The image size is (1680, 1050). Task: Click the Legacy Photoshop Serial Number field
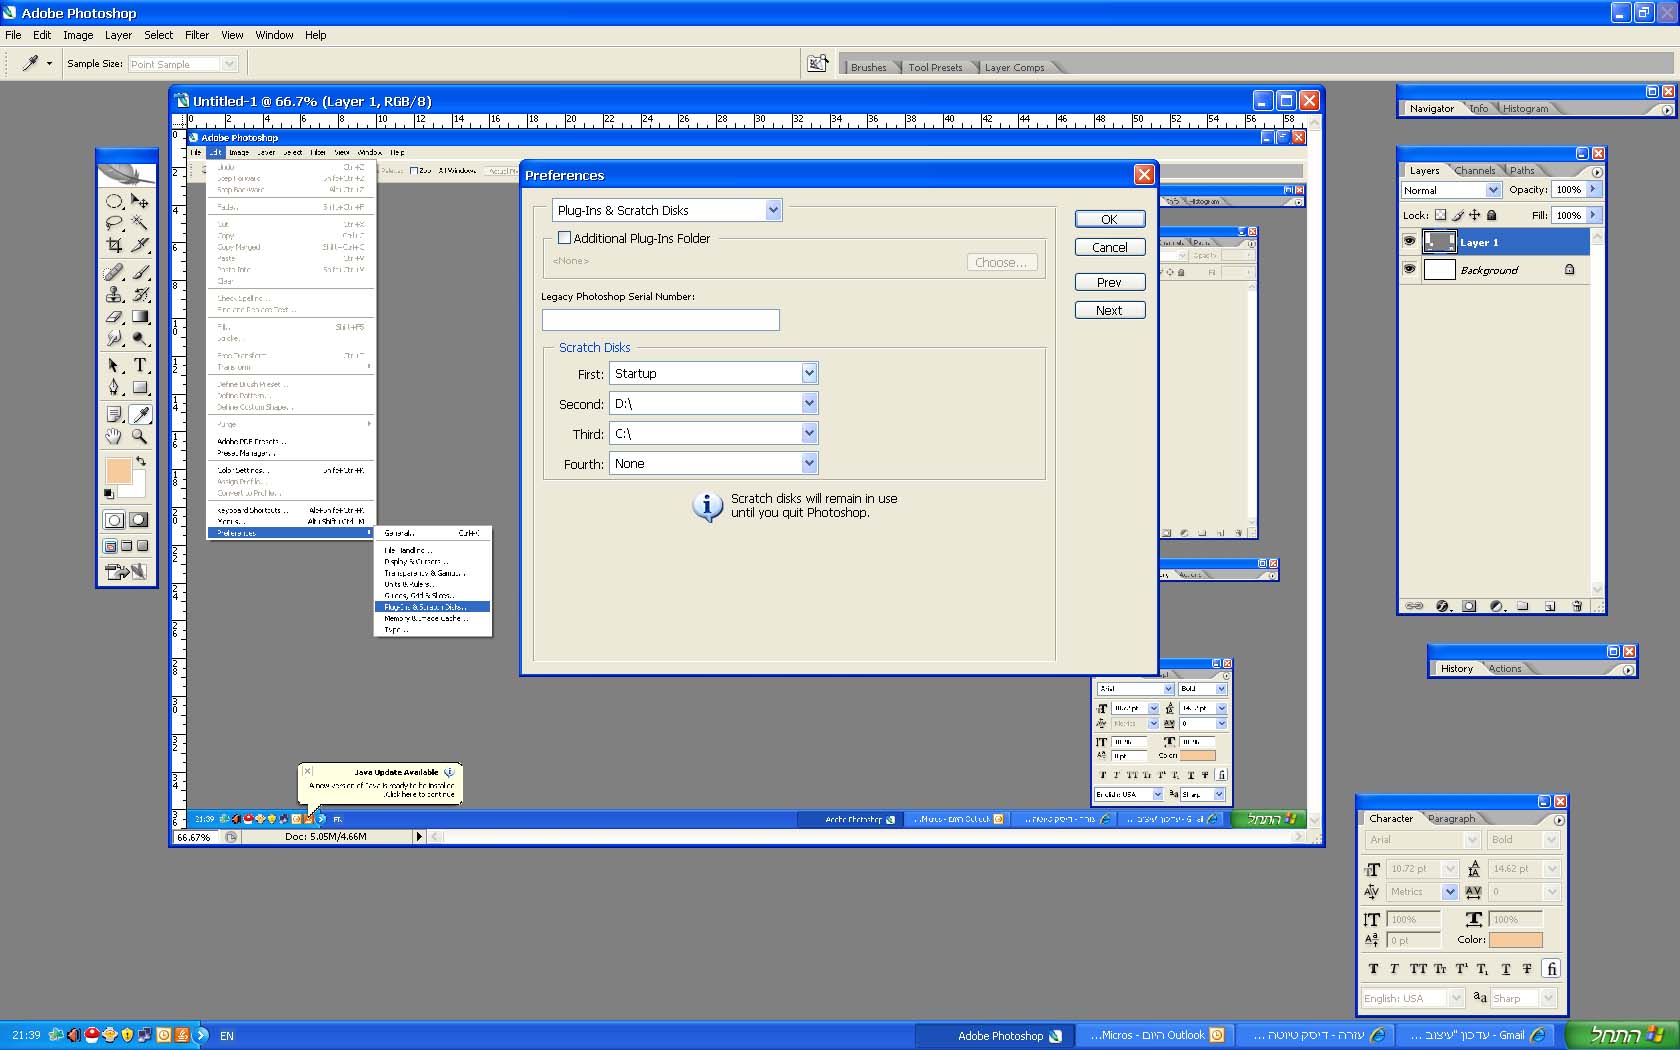[x=660, y=320]
